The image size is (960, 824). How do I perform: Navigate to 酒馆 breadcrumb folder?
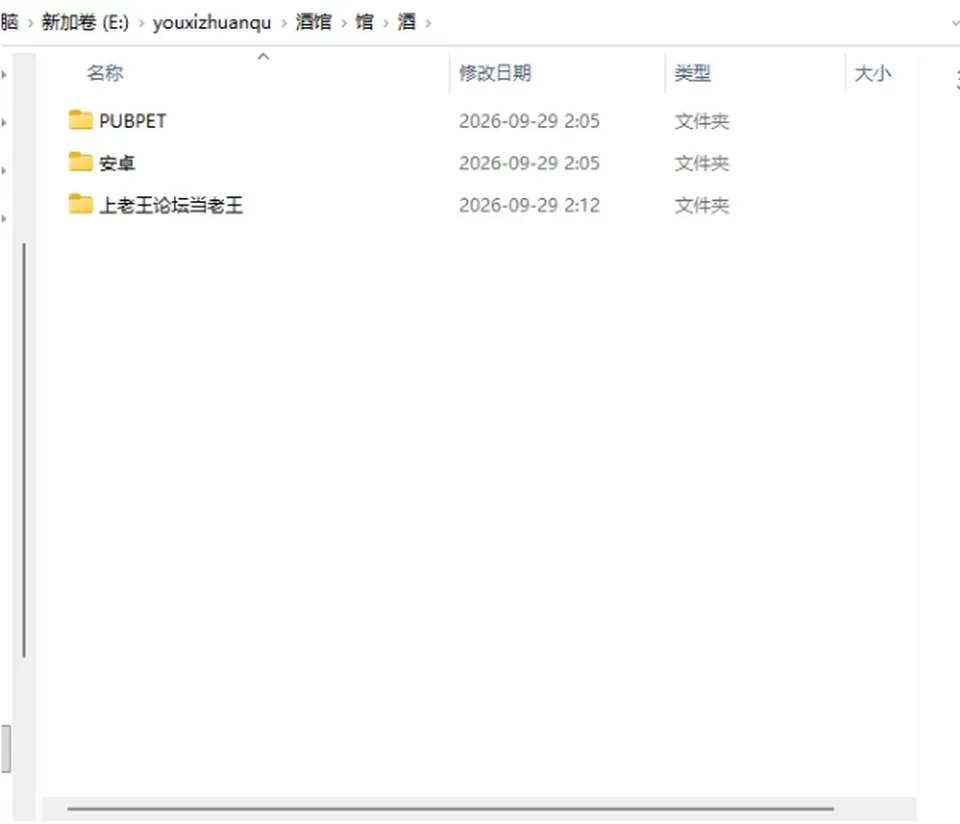(313, 23)
